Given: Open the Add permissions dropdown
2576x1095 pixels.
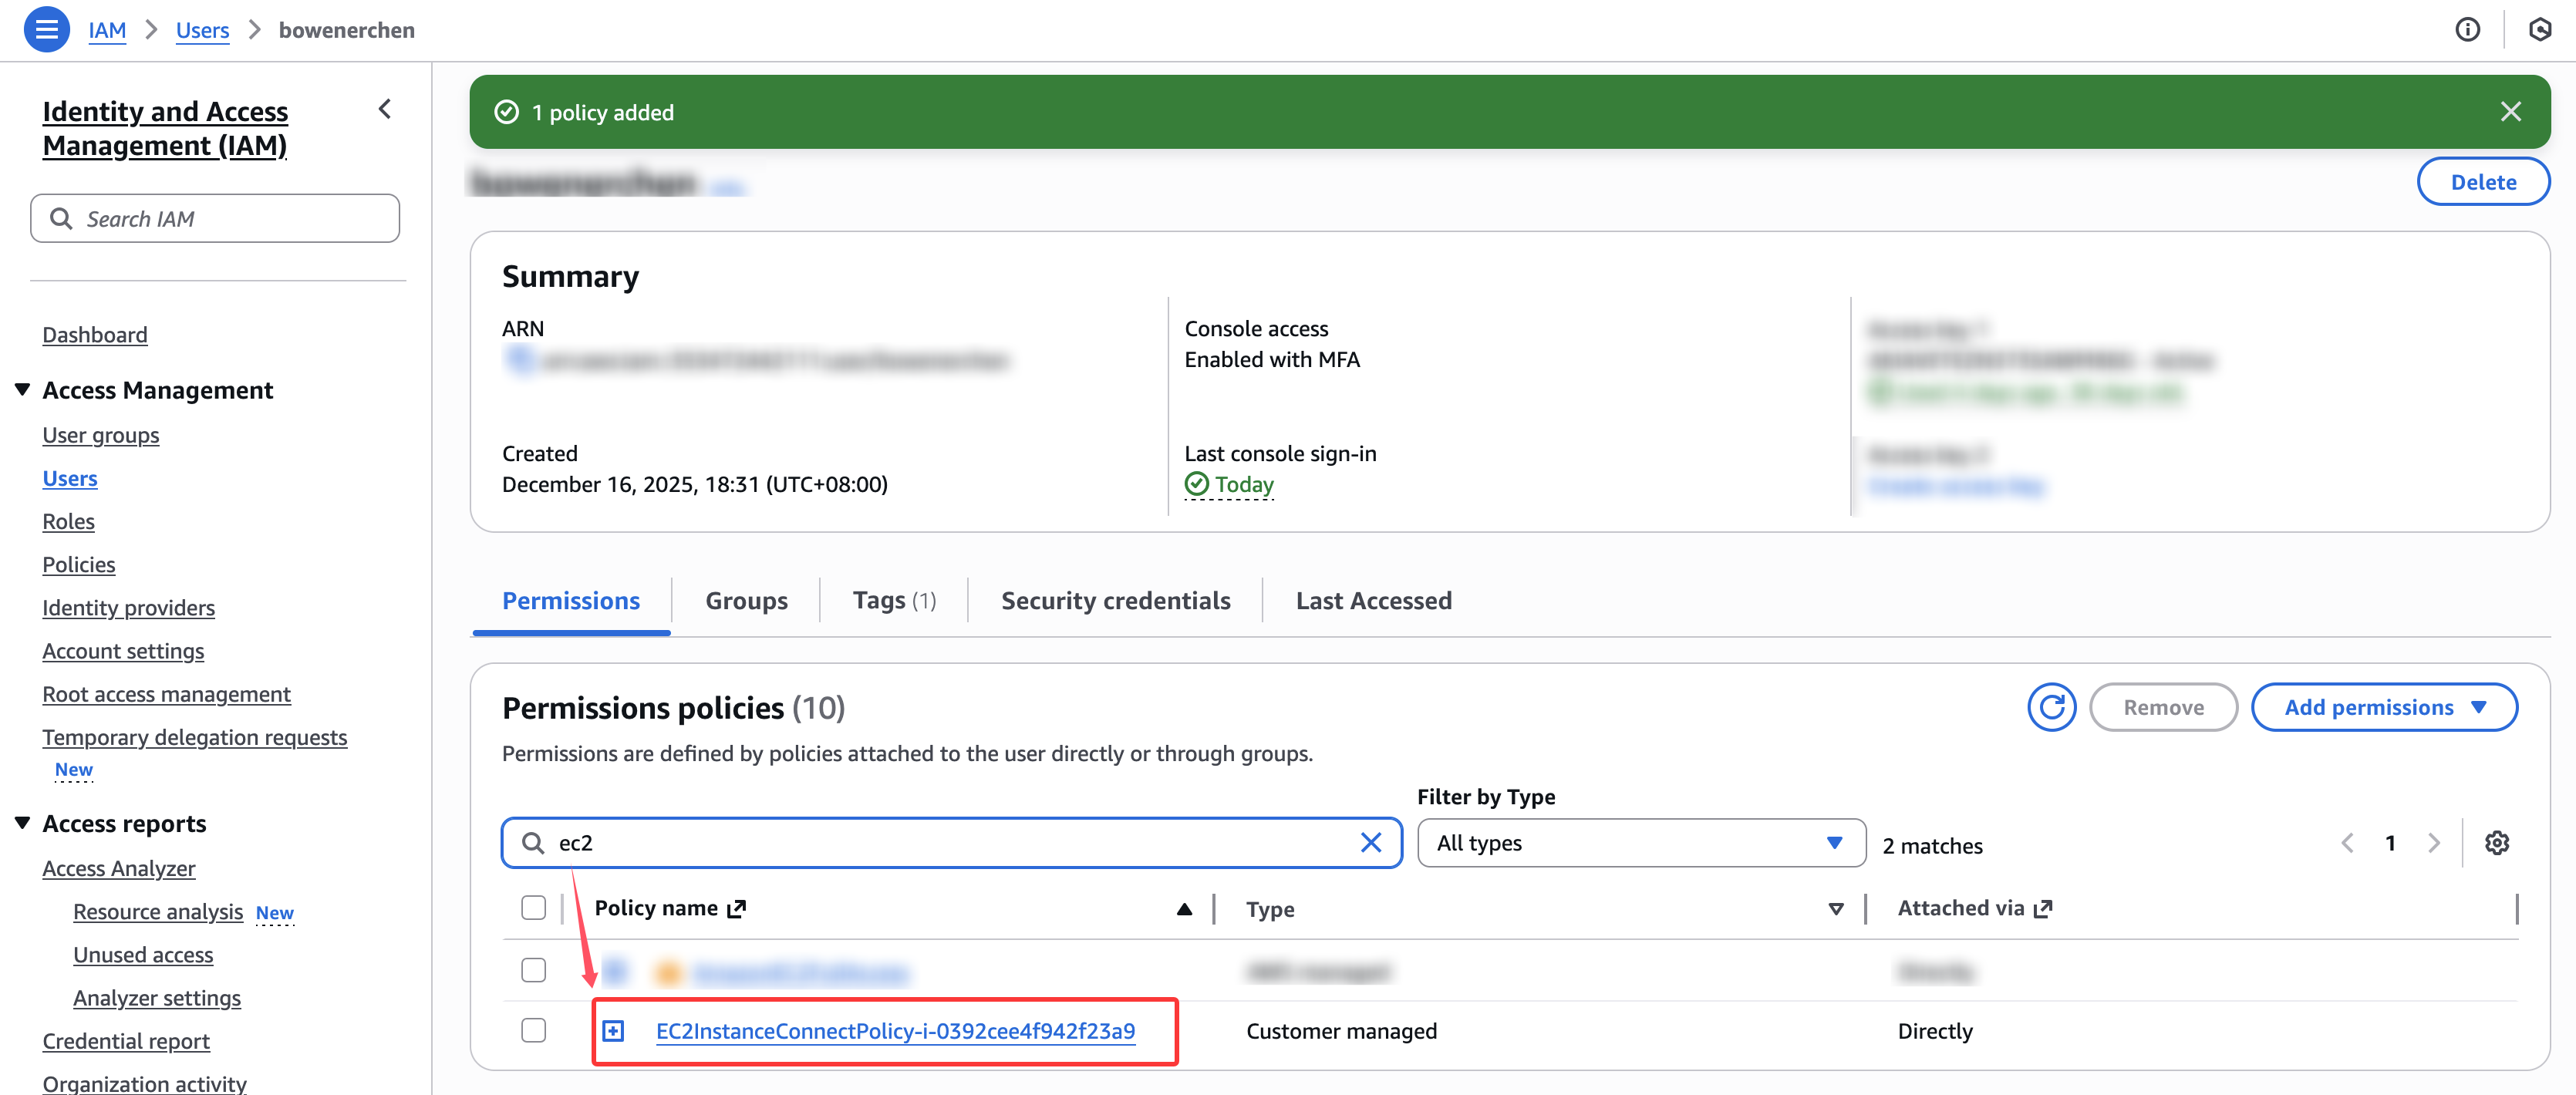Looking at the screenshot, I should 2383,707.
